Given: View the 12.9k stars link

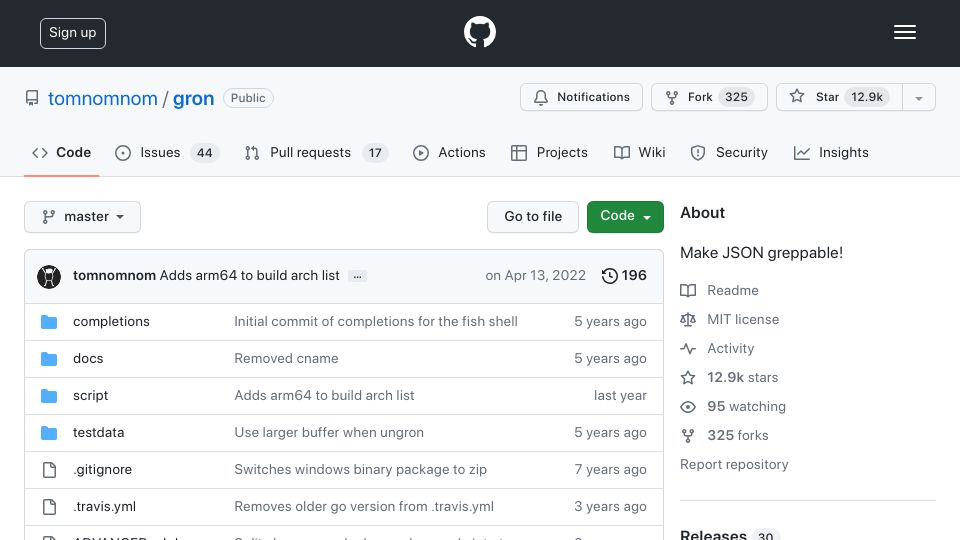Looking at the screenshot, I should [742, 377].
